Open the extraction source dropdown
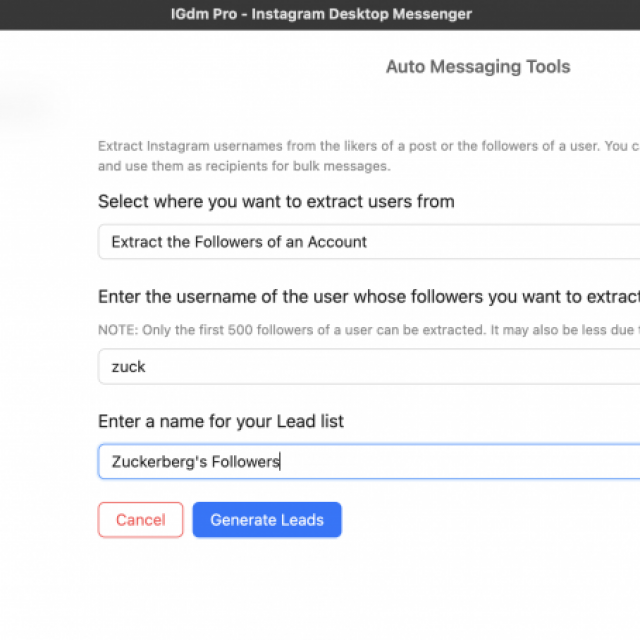Viewport: 640px width, 640px height. point(369,242)
